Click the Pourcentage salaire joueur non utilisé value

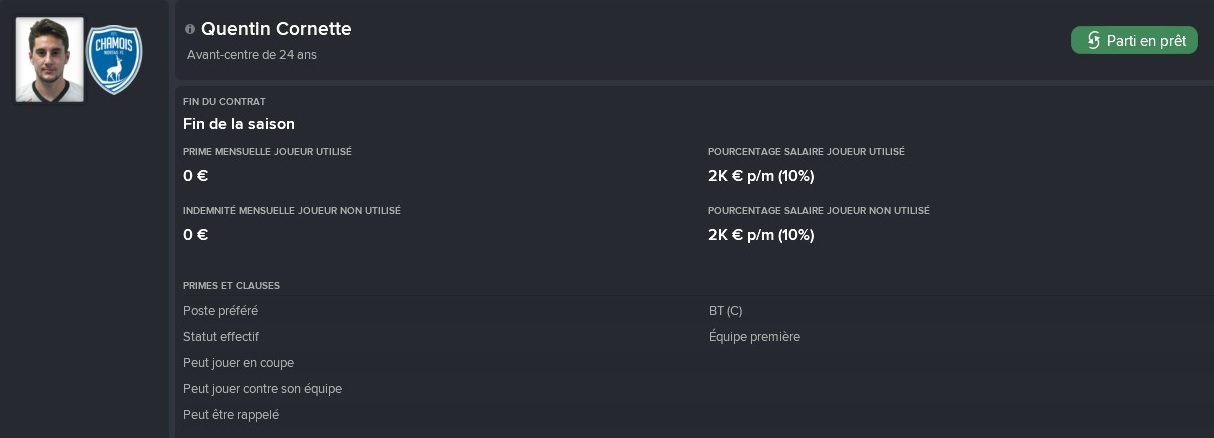pos(761,235)
